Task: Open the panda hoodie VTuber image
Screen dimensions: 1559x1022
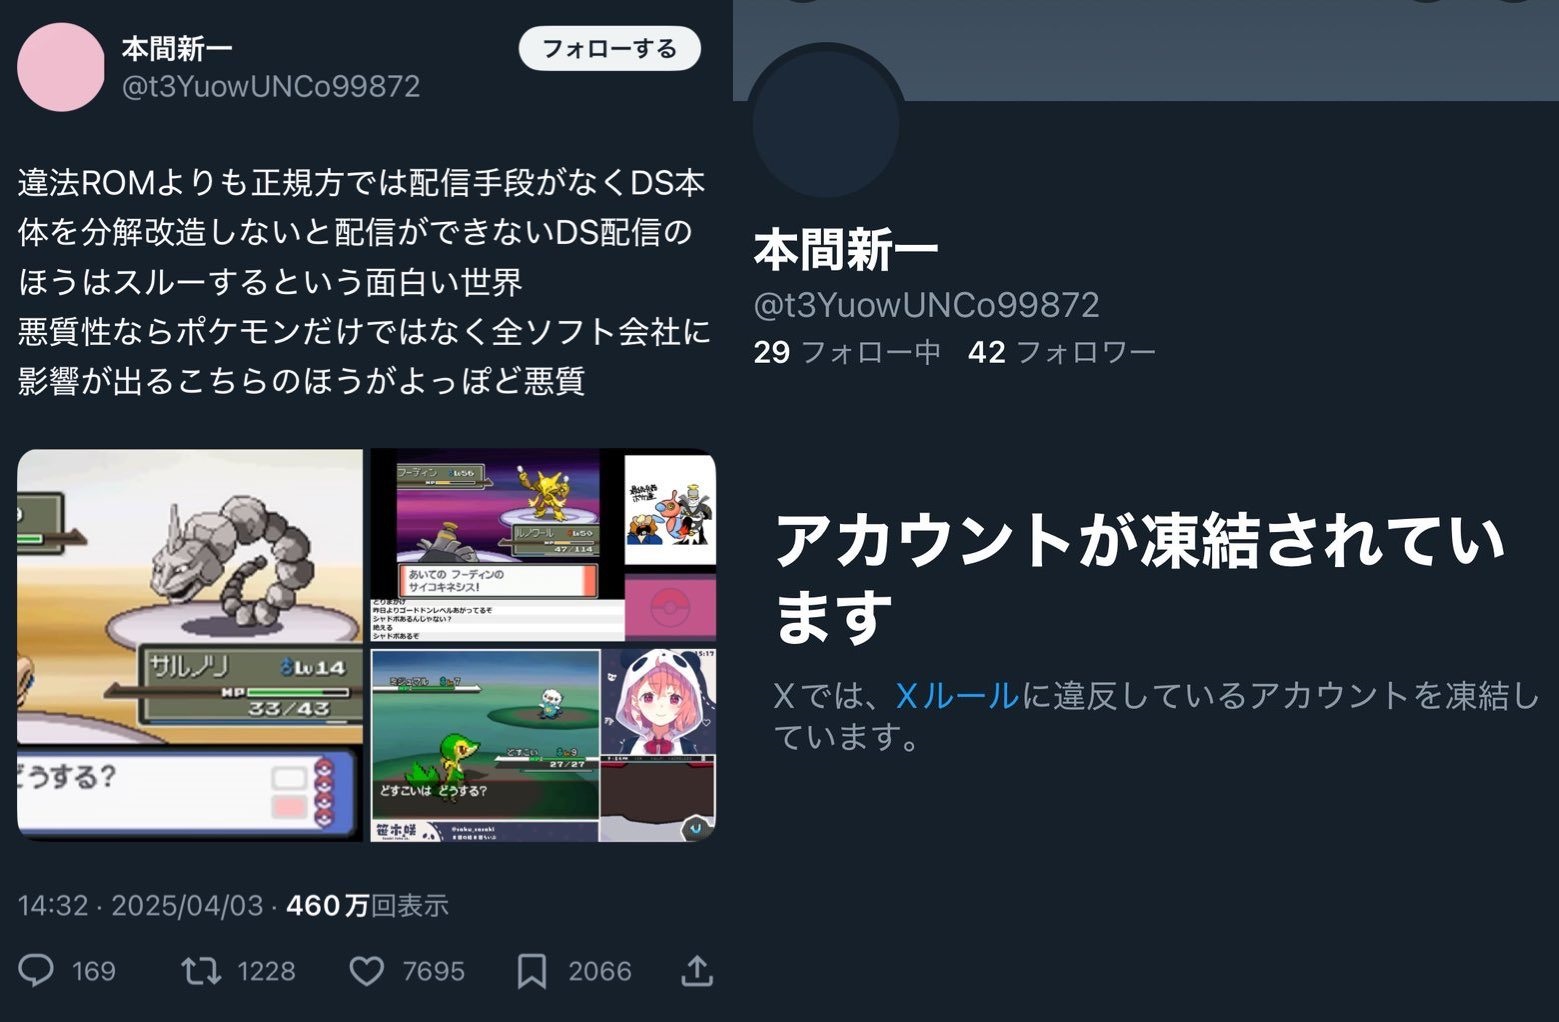Action: click(x=659, y=745)
